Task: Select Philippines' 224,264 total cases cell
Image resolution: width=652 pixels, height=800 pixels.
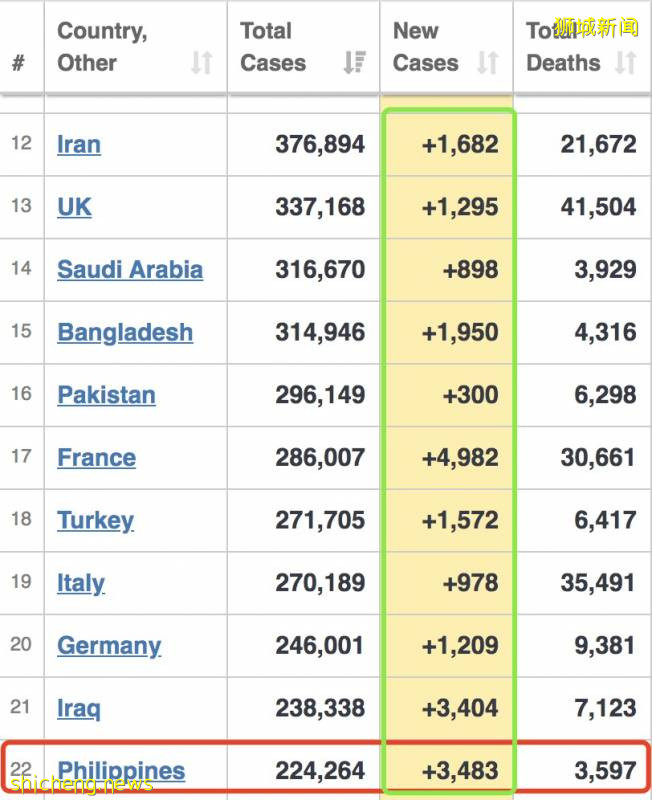Action: 320,771
